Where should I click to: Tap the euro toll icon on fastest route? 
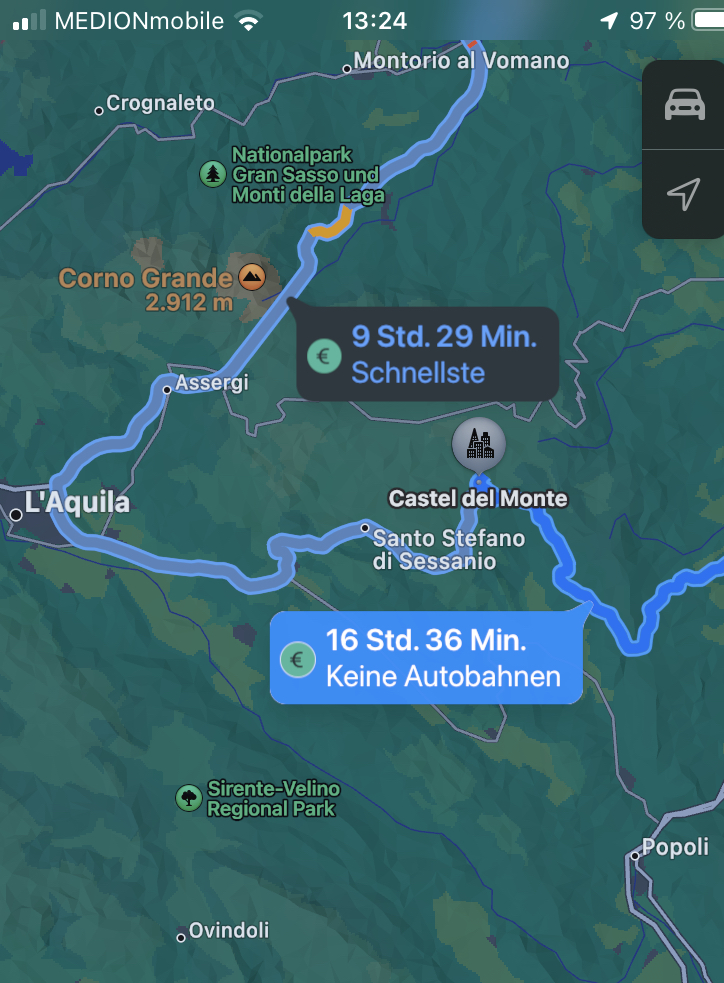(x=324, y=356)
